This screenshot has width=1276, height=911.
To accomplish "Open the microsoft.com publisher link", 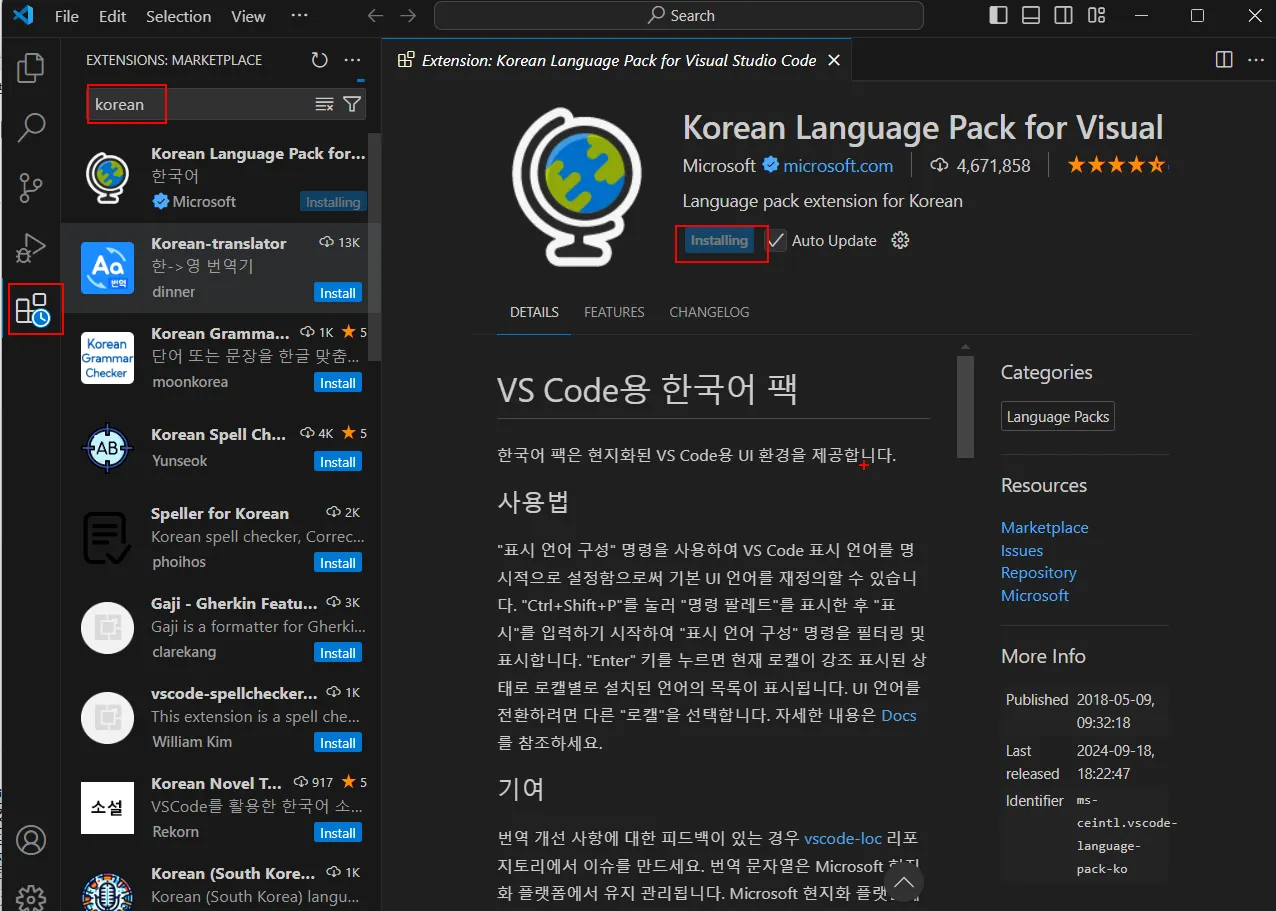I will tap(838, 166).
